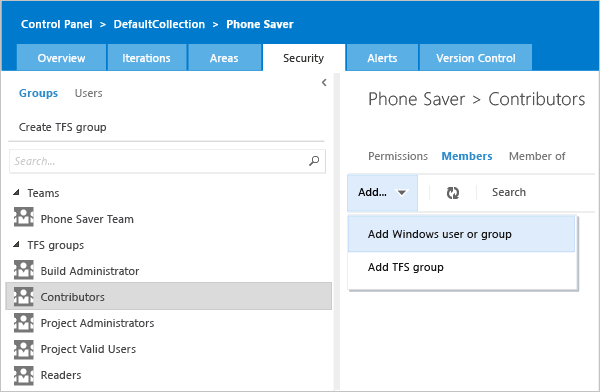Viewport: 600px width, 392px height.
Task: Click Create TFS group link
Action: pos(63,127)
